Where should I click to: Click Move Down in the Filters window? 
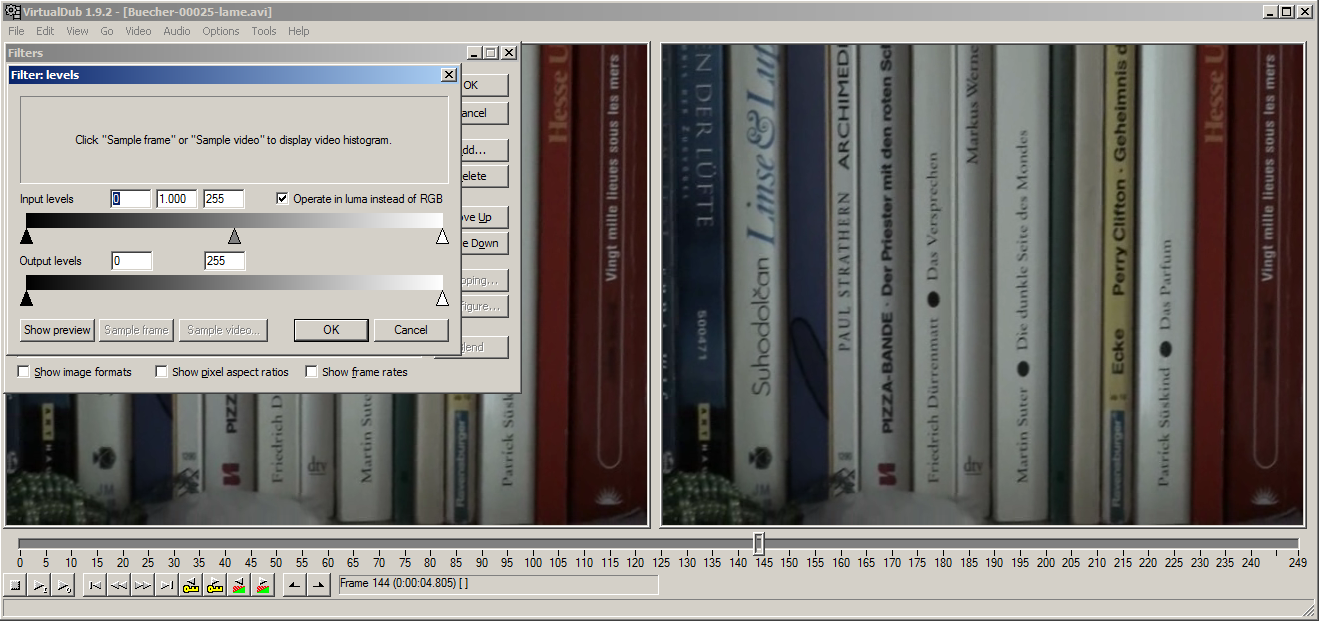(484, 243)
